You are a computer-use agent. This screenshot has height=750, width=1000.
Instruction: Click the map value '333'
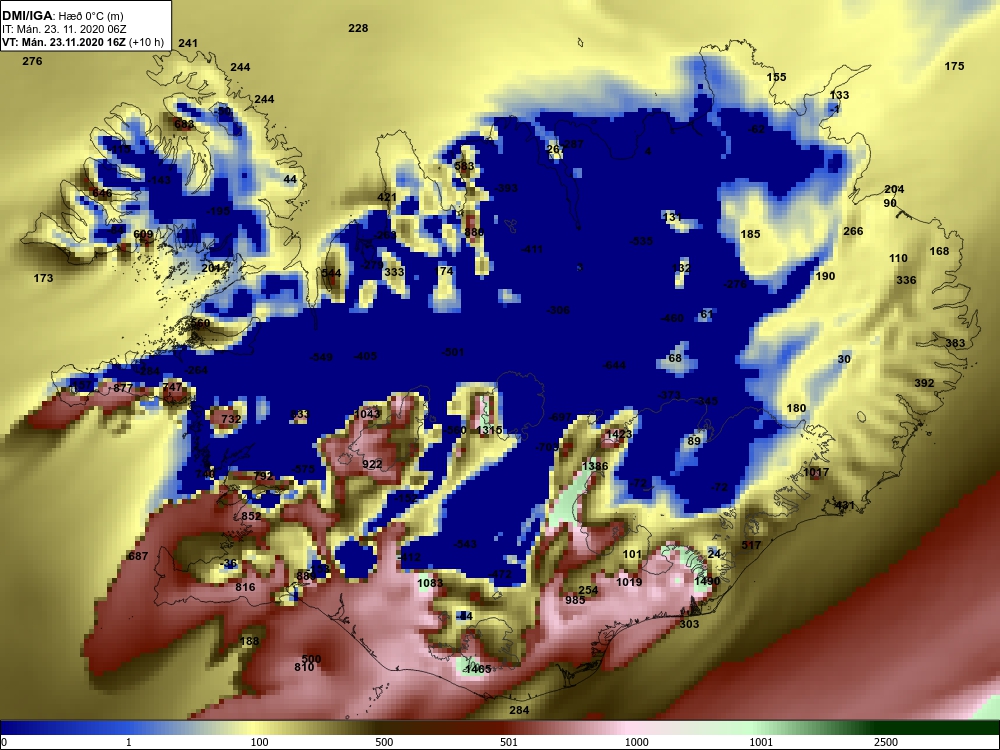point(394,272)
